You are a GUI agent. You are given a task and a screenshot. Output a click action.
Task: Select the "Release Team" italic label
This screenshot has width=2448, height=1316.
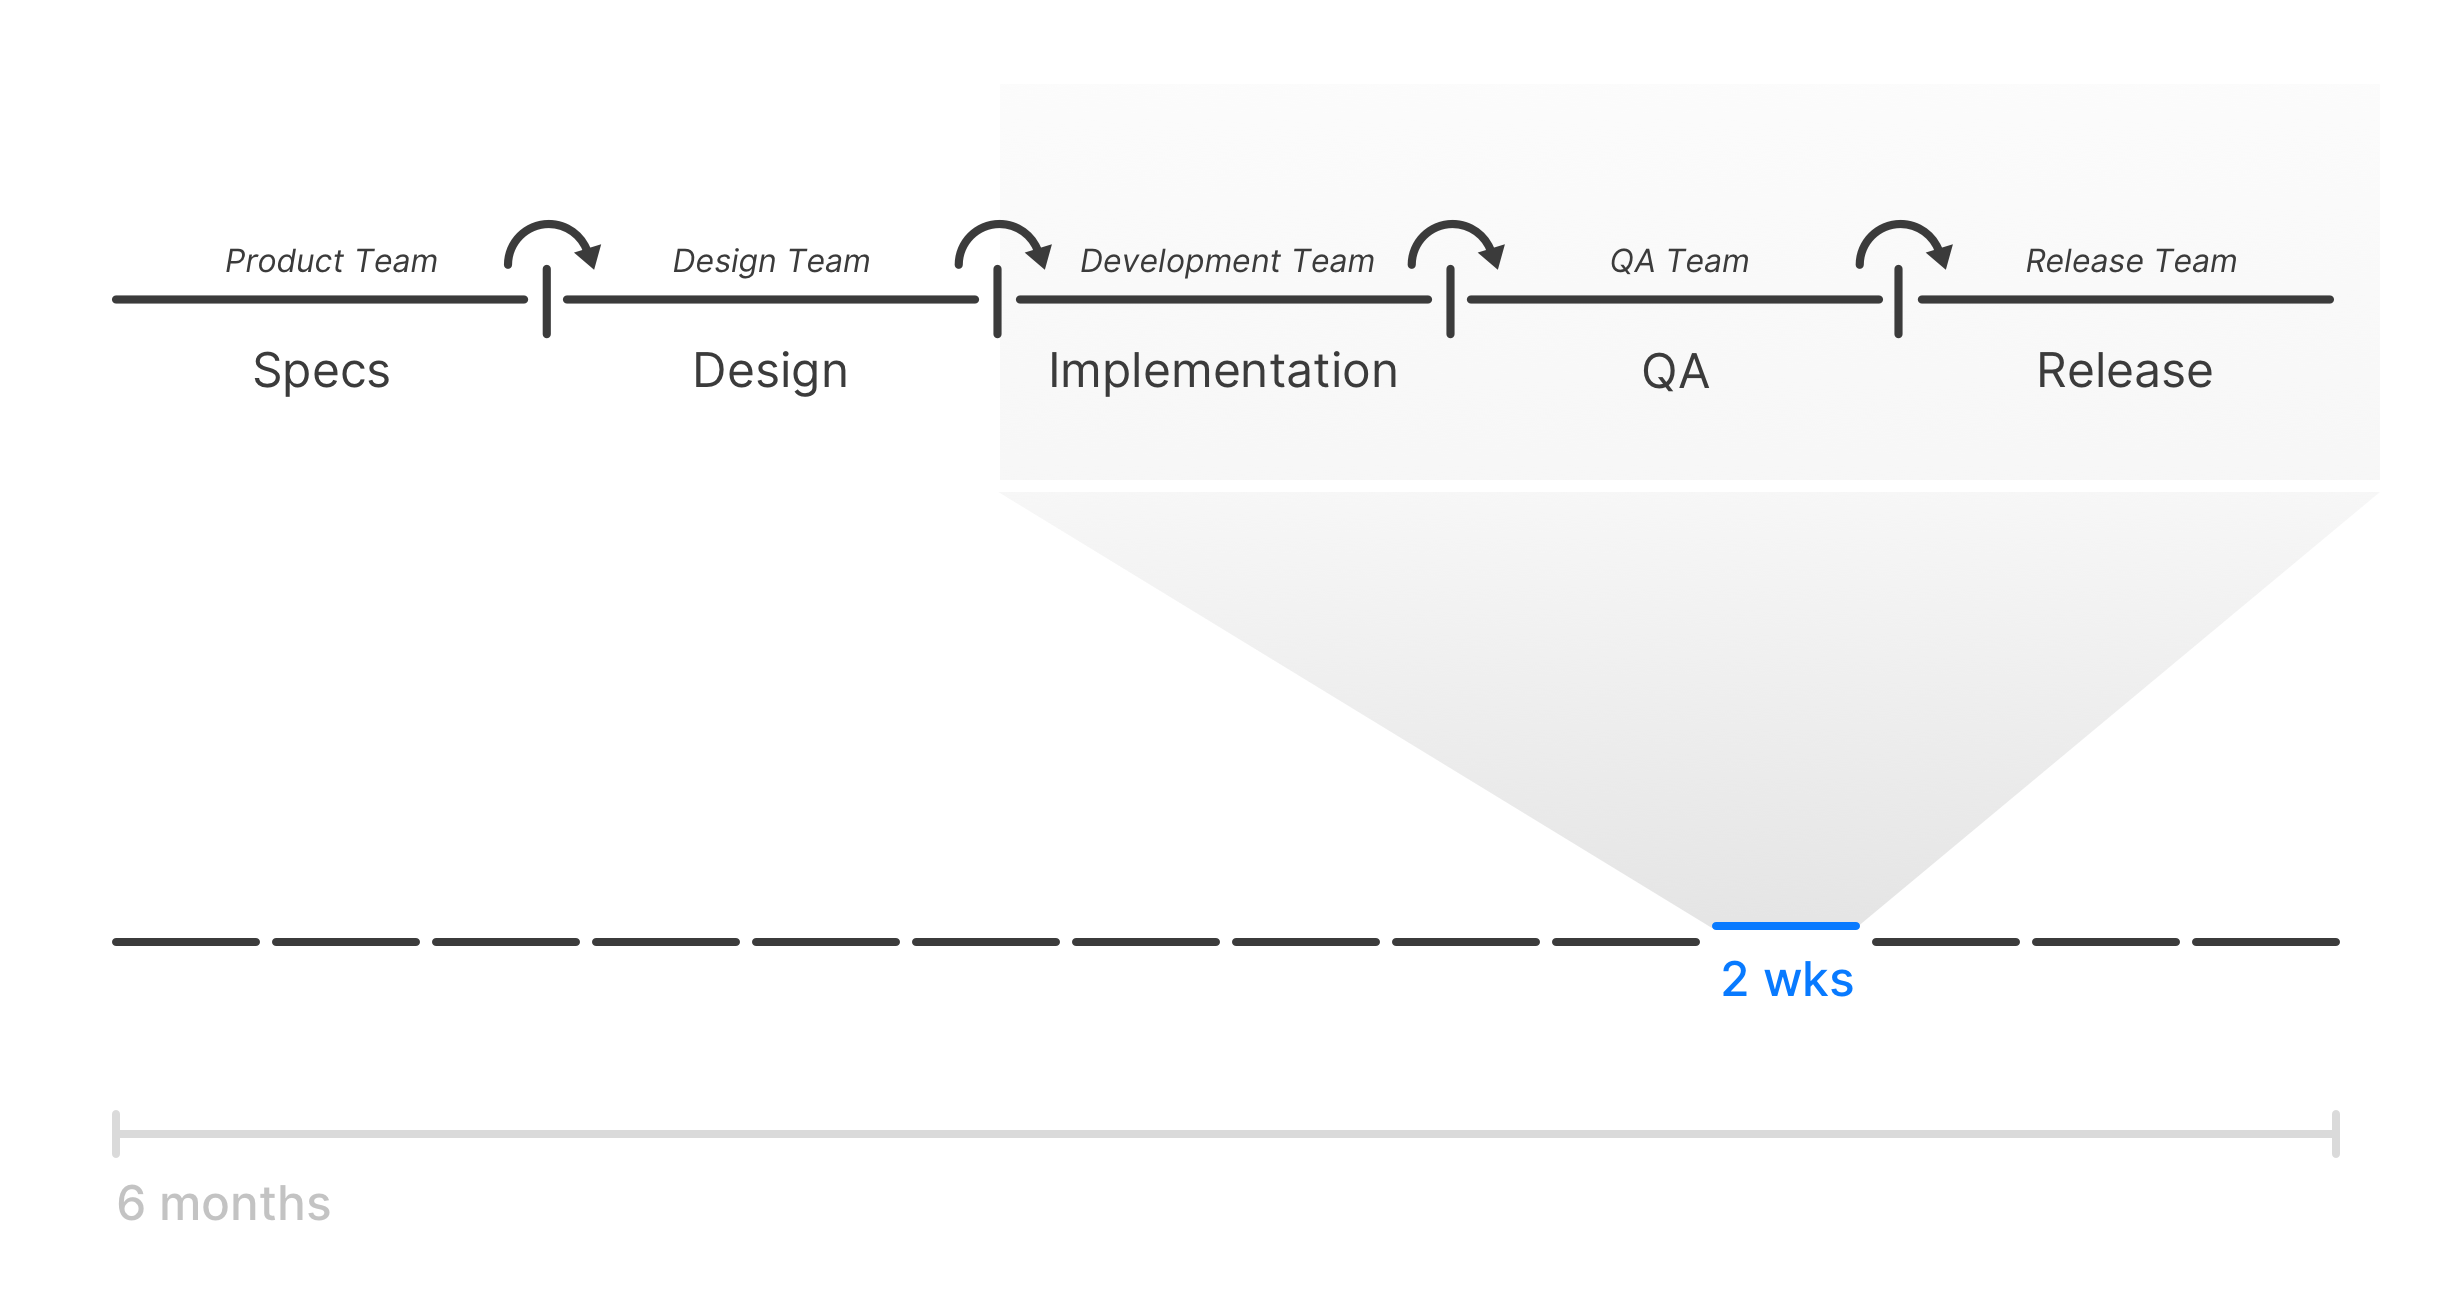[2131, 261]
